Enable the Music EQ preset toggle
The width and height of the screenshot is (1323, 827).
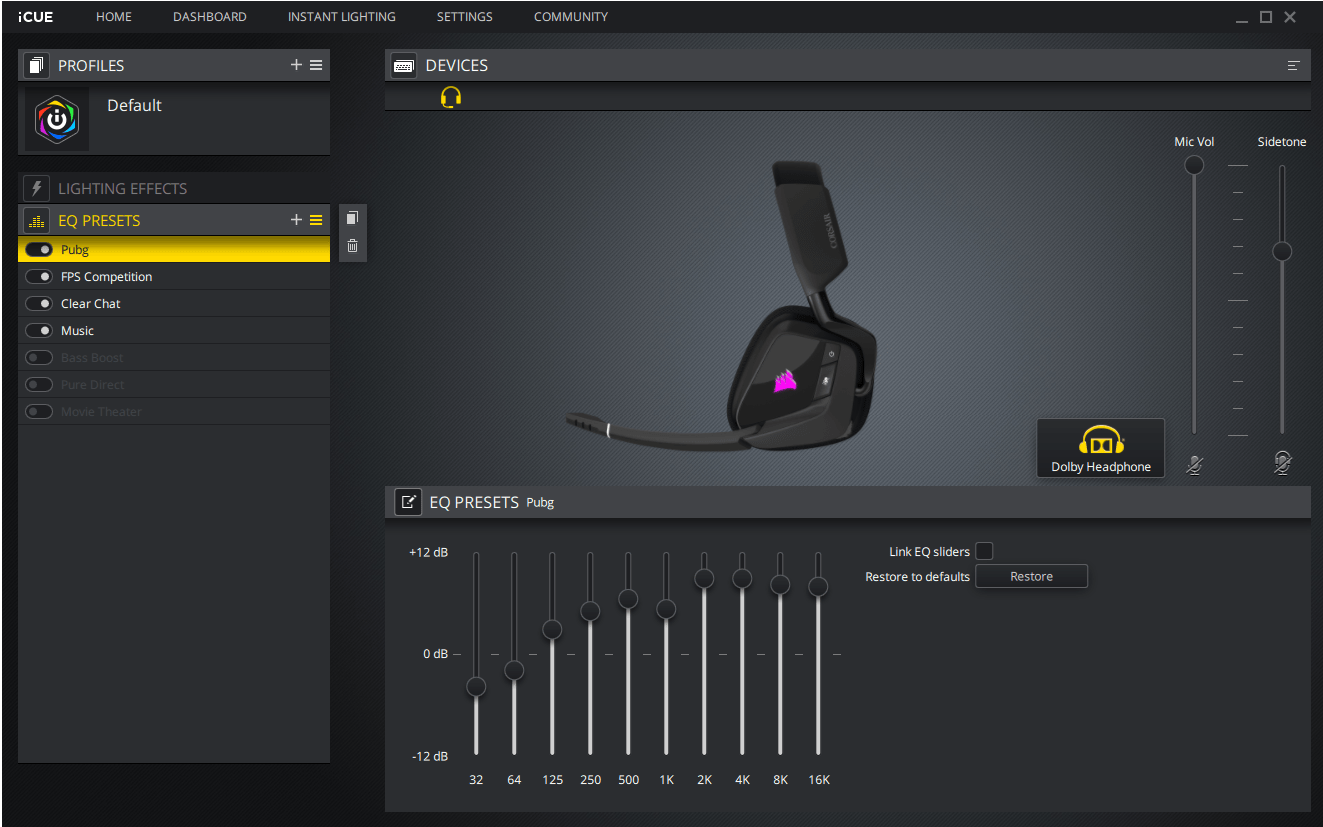tap(39, 330)
